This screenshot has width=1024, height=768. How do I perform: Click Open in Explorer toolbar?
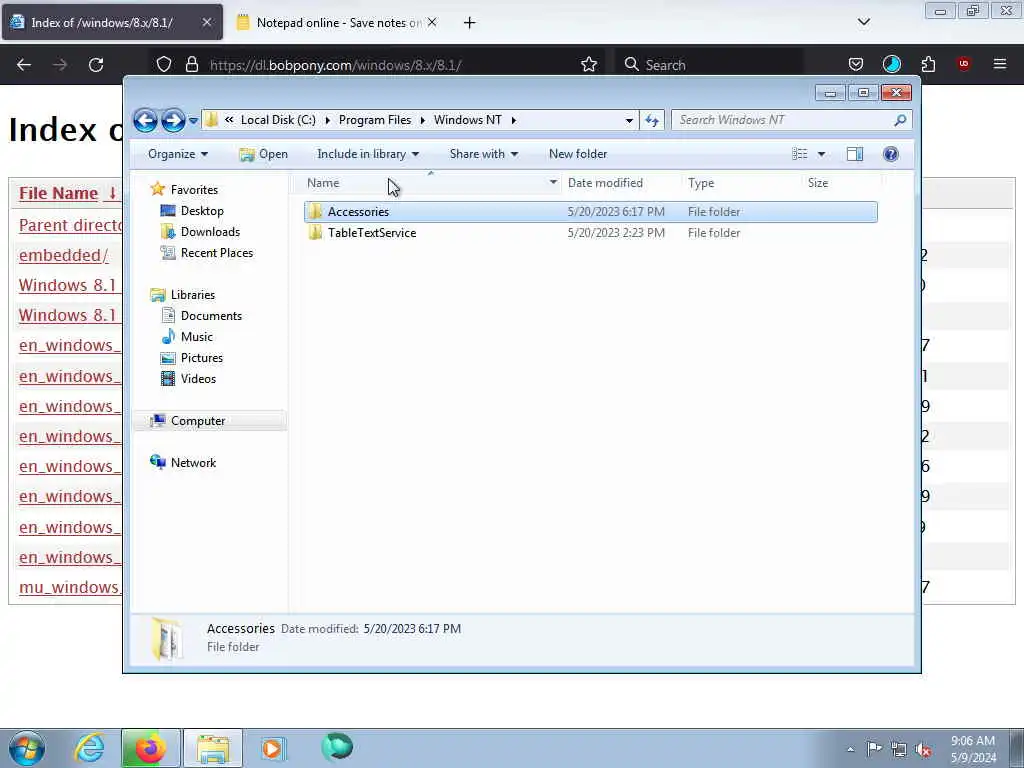tap(263, 154)
